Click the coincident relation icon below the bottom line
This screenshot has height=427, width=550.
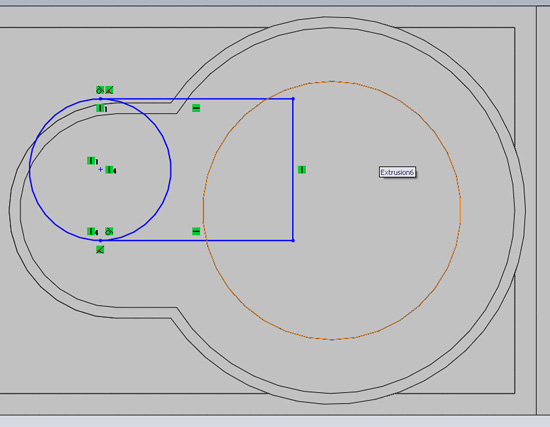coord(100,250)
